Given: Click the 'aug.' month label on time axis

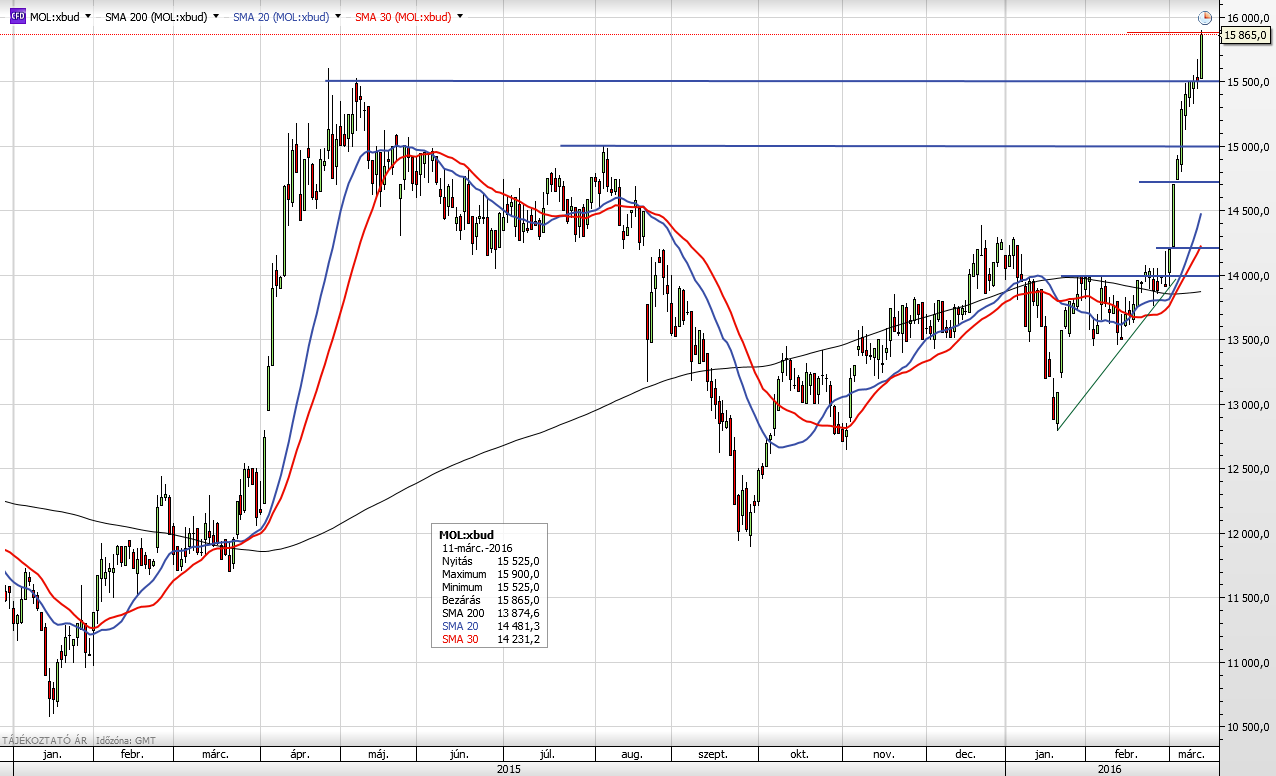Looking at the screenshot, I should pos(633,754).
